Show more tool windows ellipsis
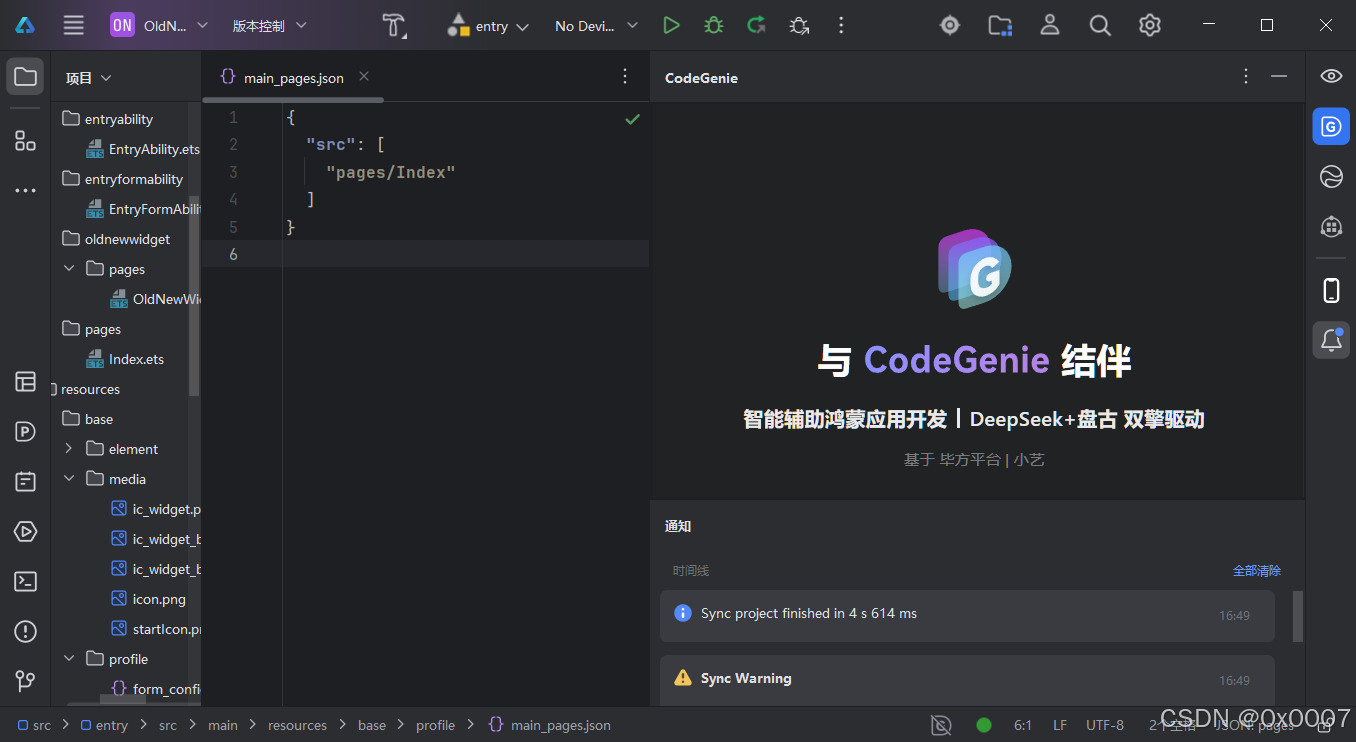The width and height of the screenshot is (1356, 742). tap(26, 190)
